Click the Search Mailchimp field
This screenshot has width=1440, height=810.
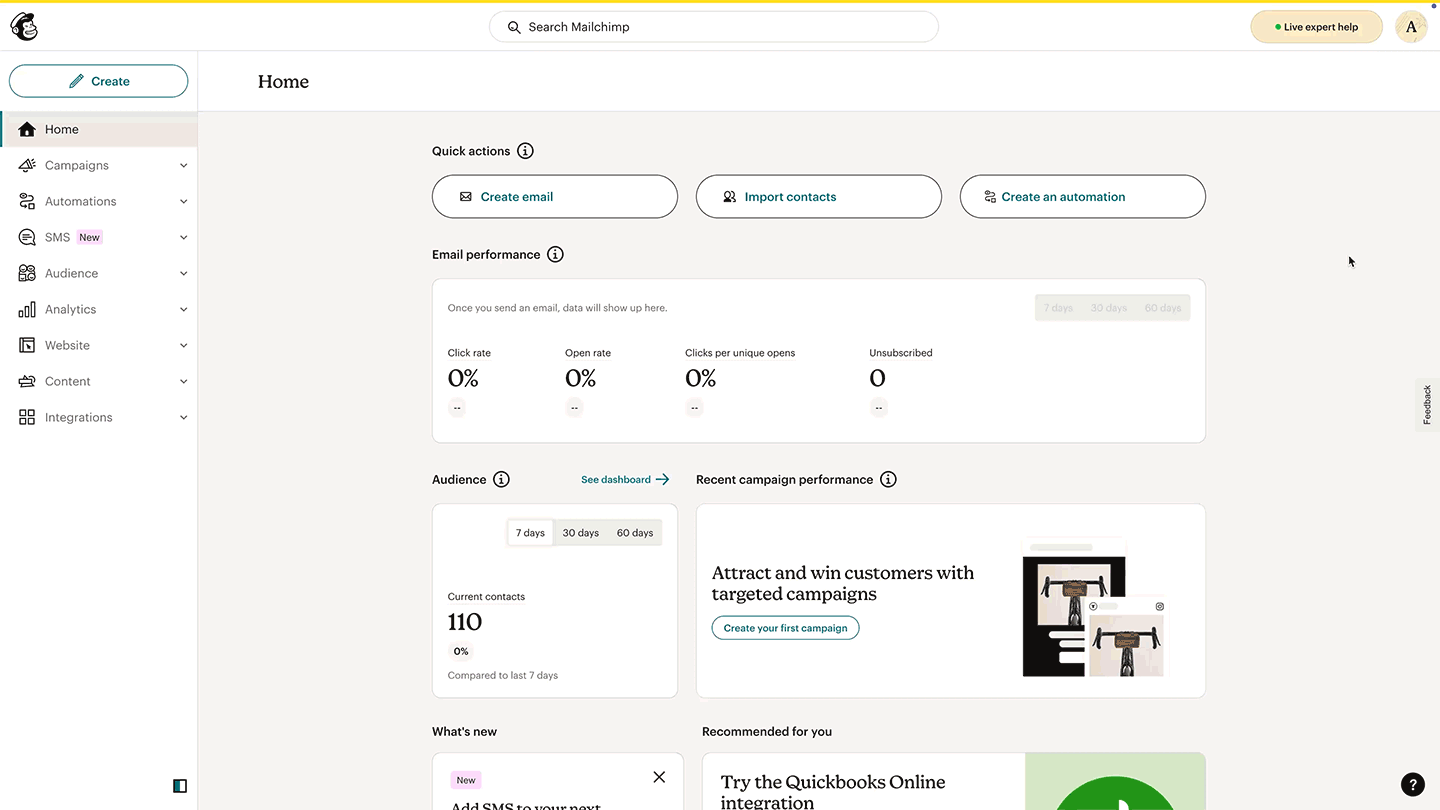click(x=713, y=27)
